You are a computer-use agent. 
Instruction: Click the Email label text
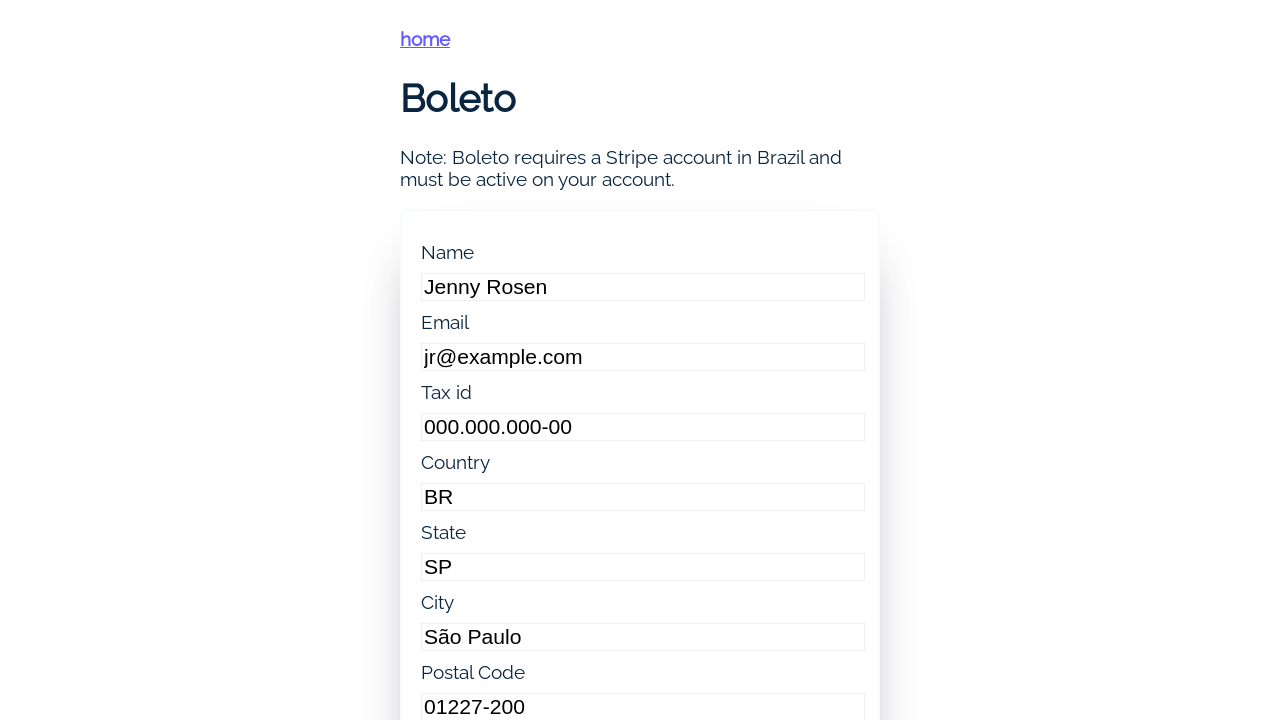tap(445, 323)
